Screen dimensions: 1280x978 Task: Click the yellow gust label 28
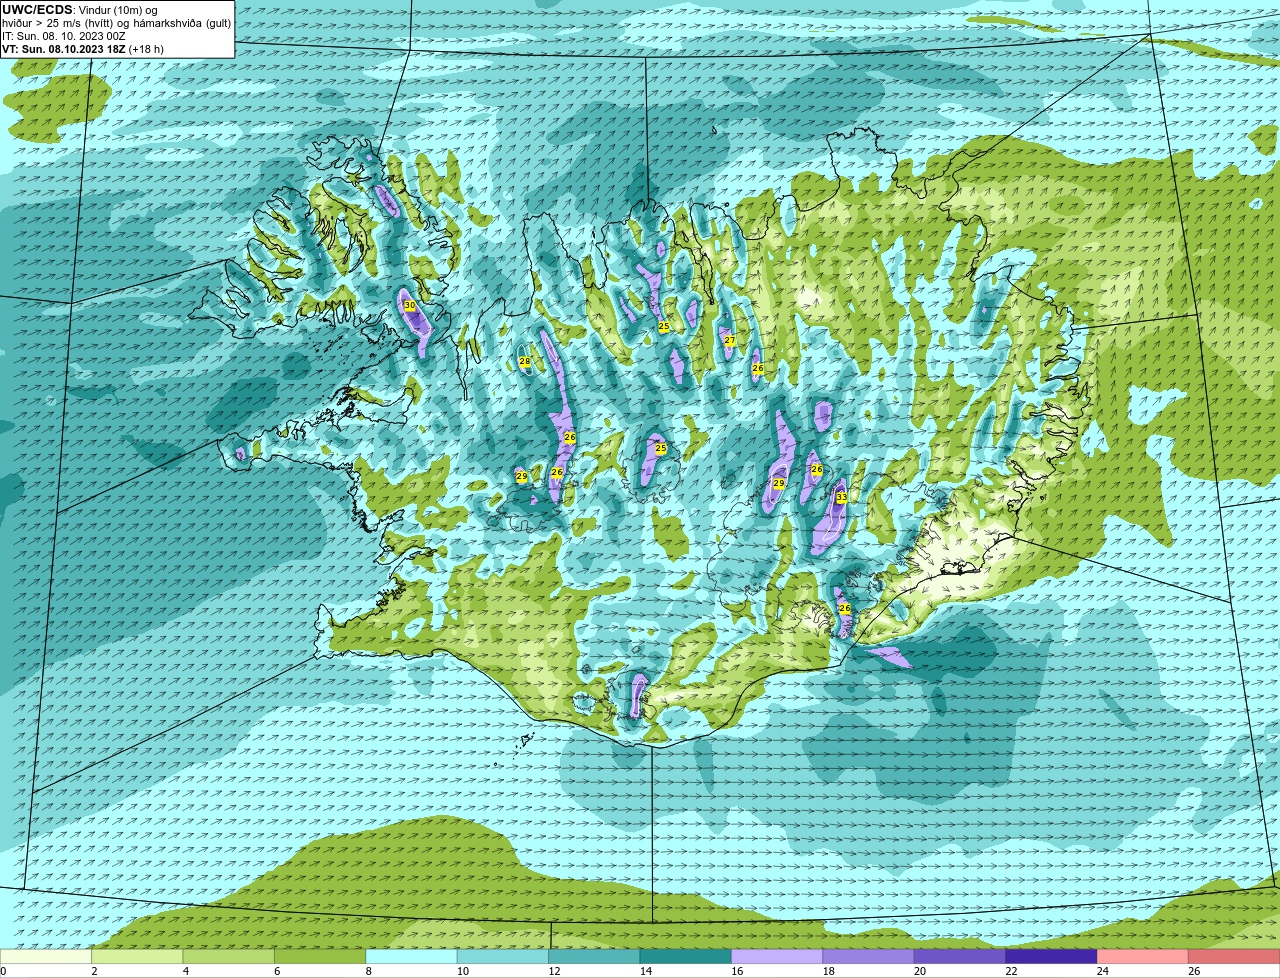[x=524, y=361]
